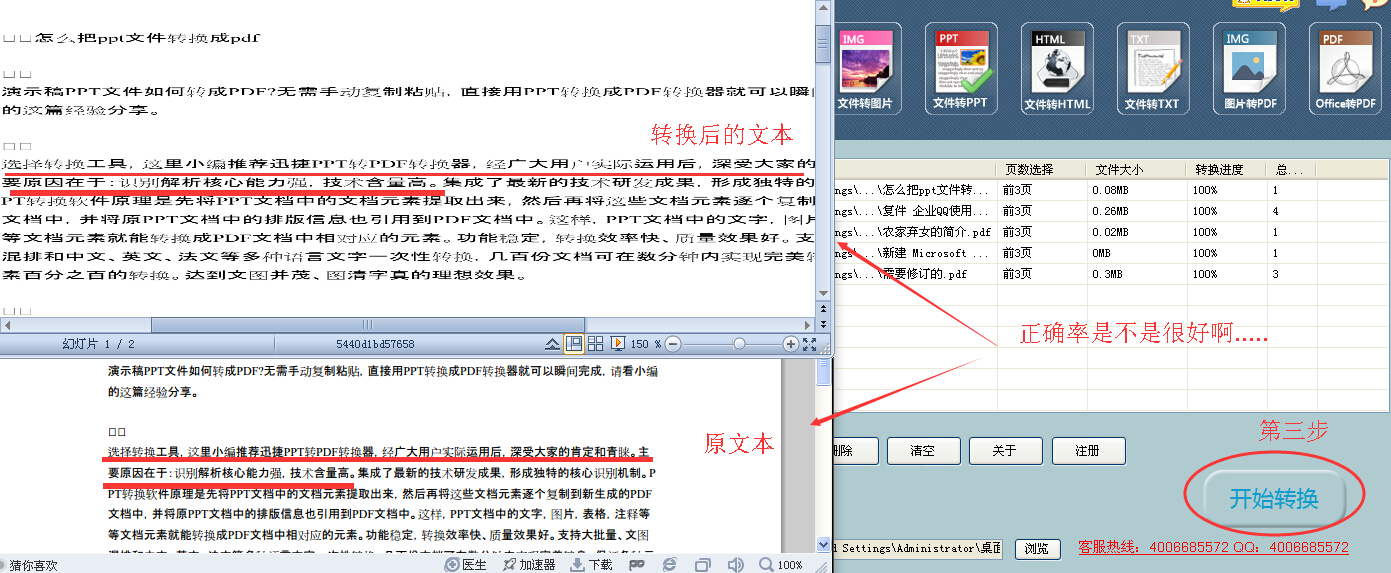Image resolution: width=1391 pixels, height=573 pixels.
Task: Open browser zoom 100% magnifier
Action: 780,565
